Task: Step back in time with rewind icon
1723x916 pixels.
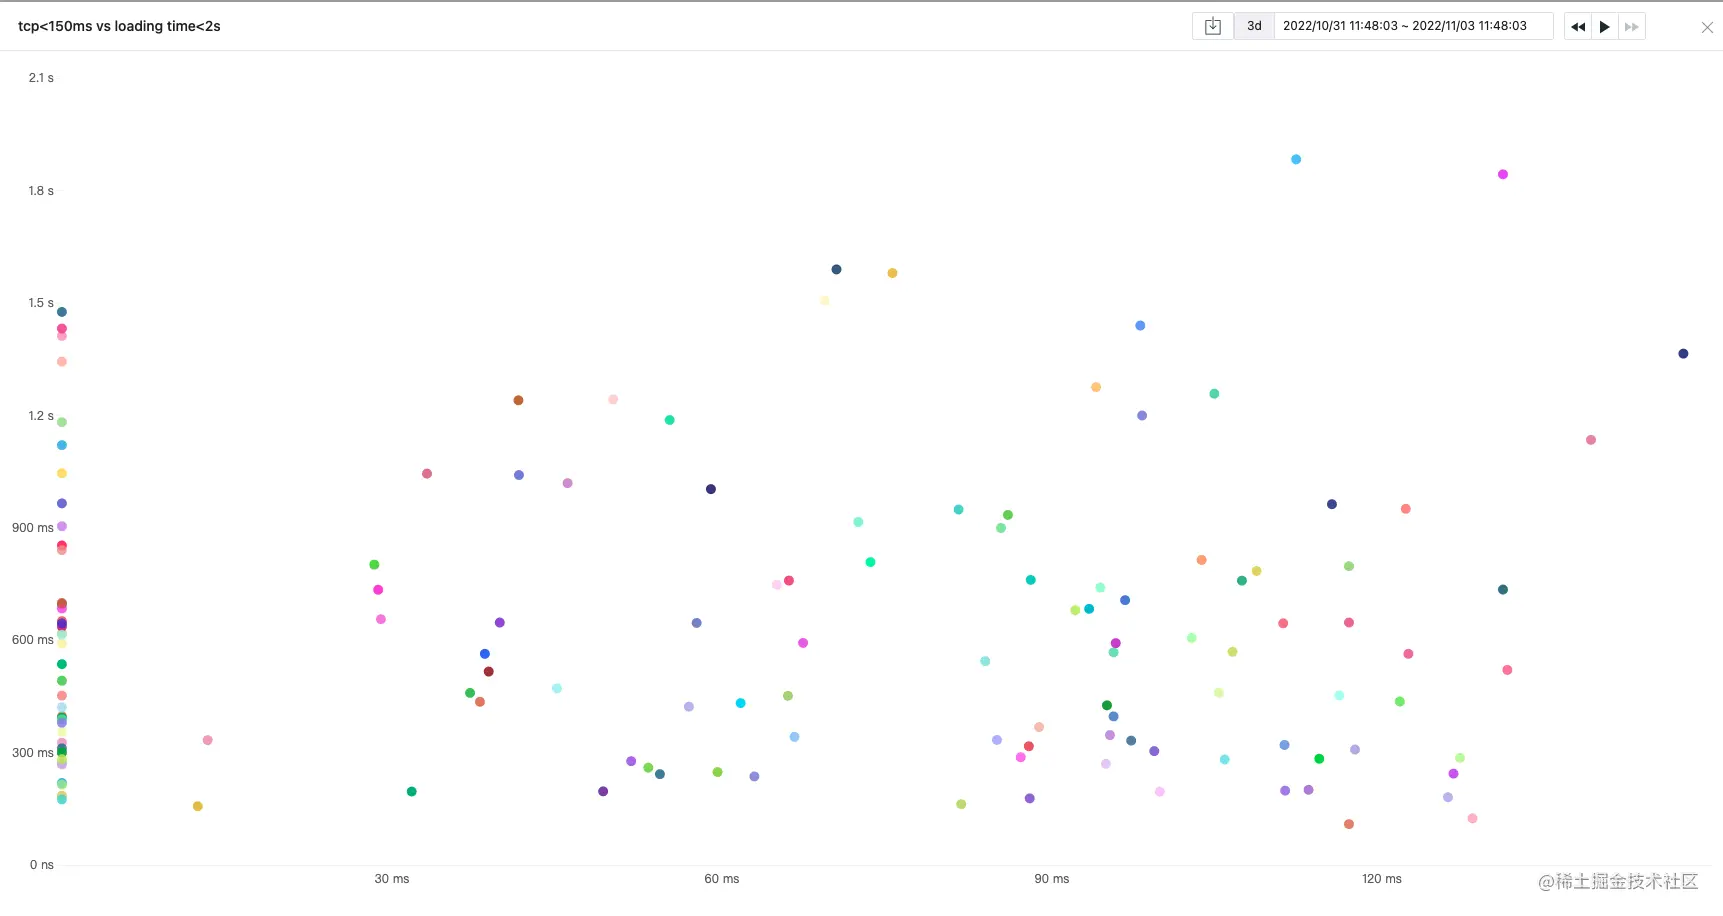Action: [1578, 26]
